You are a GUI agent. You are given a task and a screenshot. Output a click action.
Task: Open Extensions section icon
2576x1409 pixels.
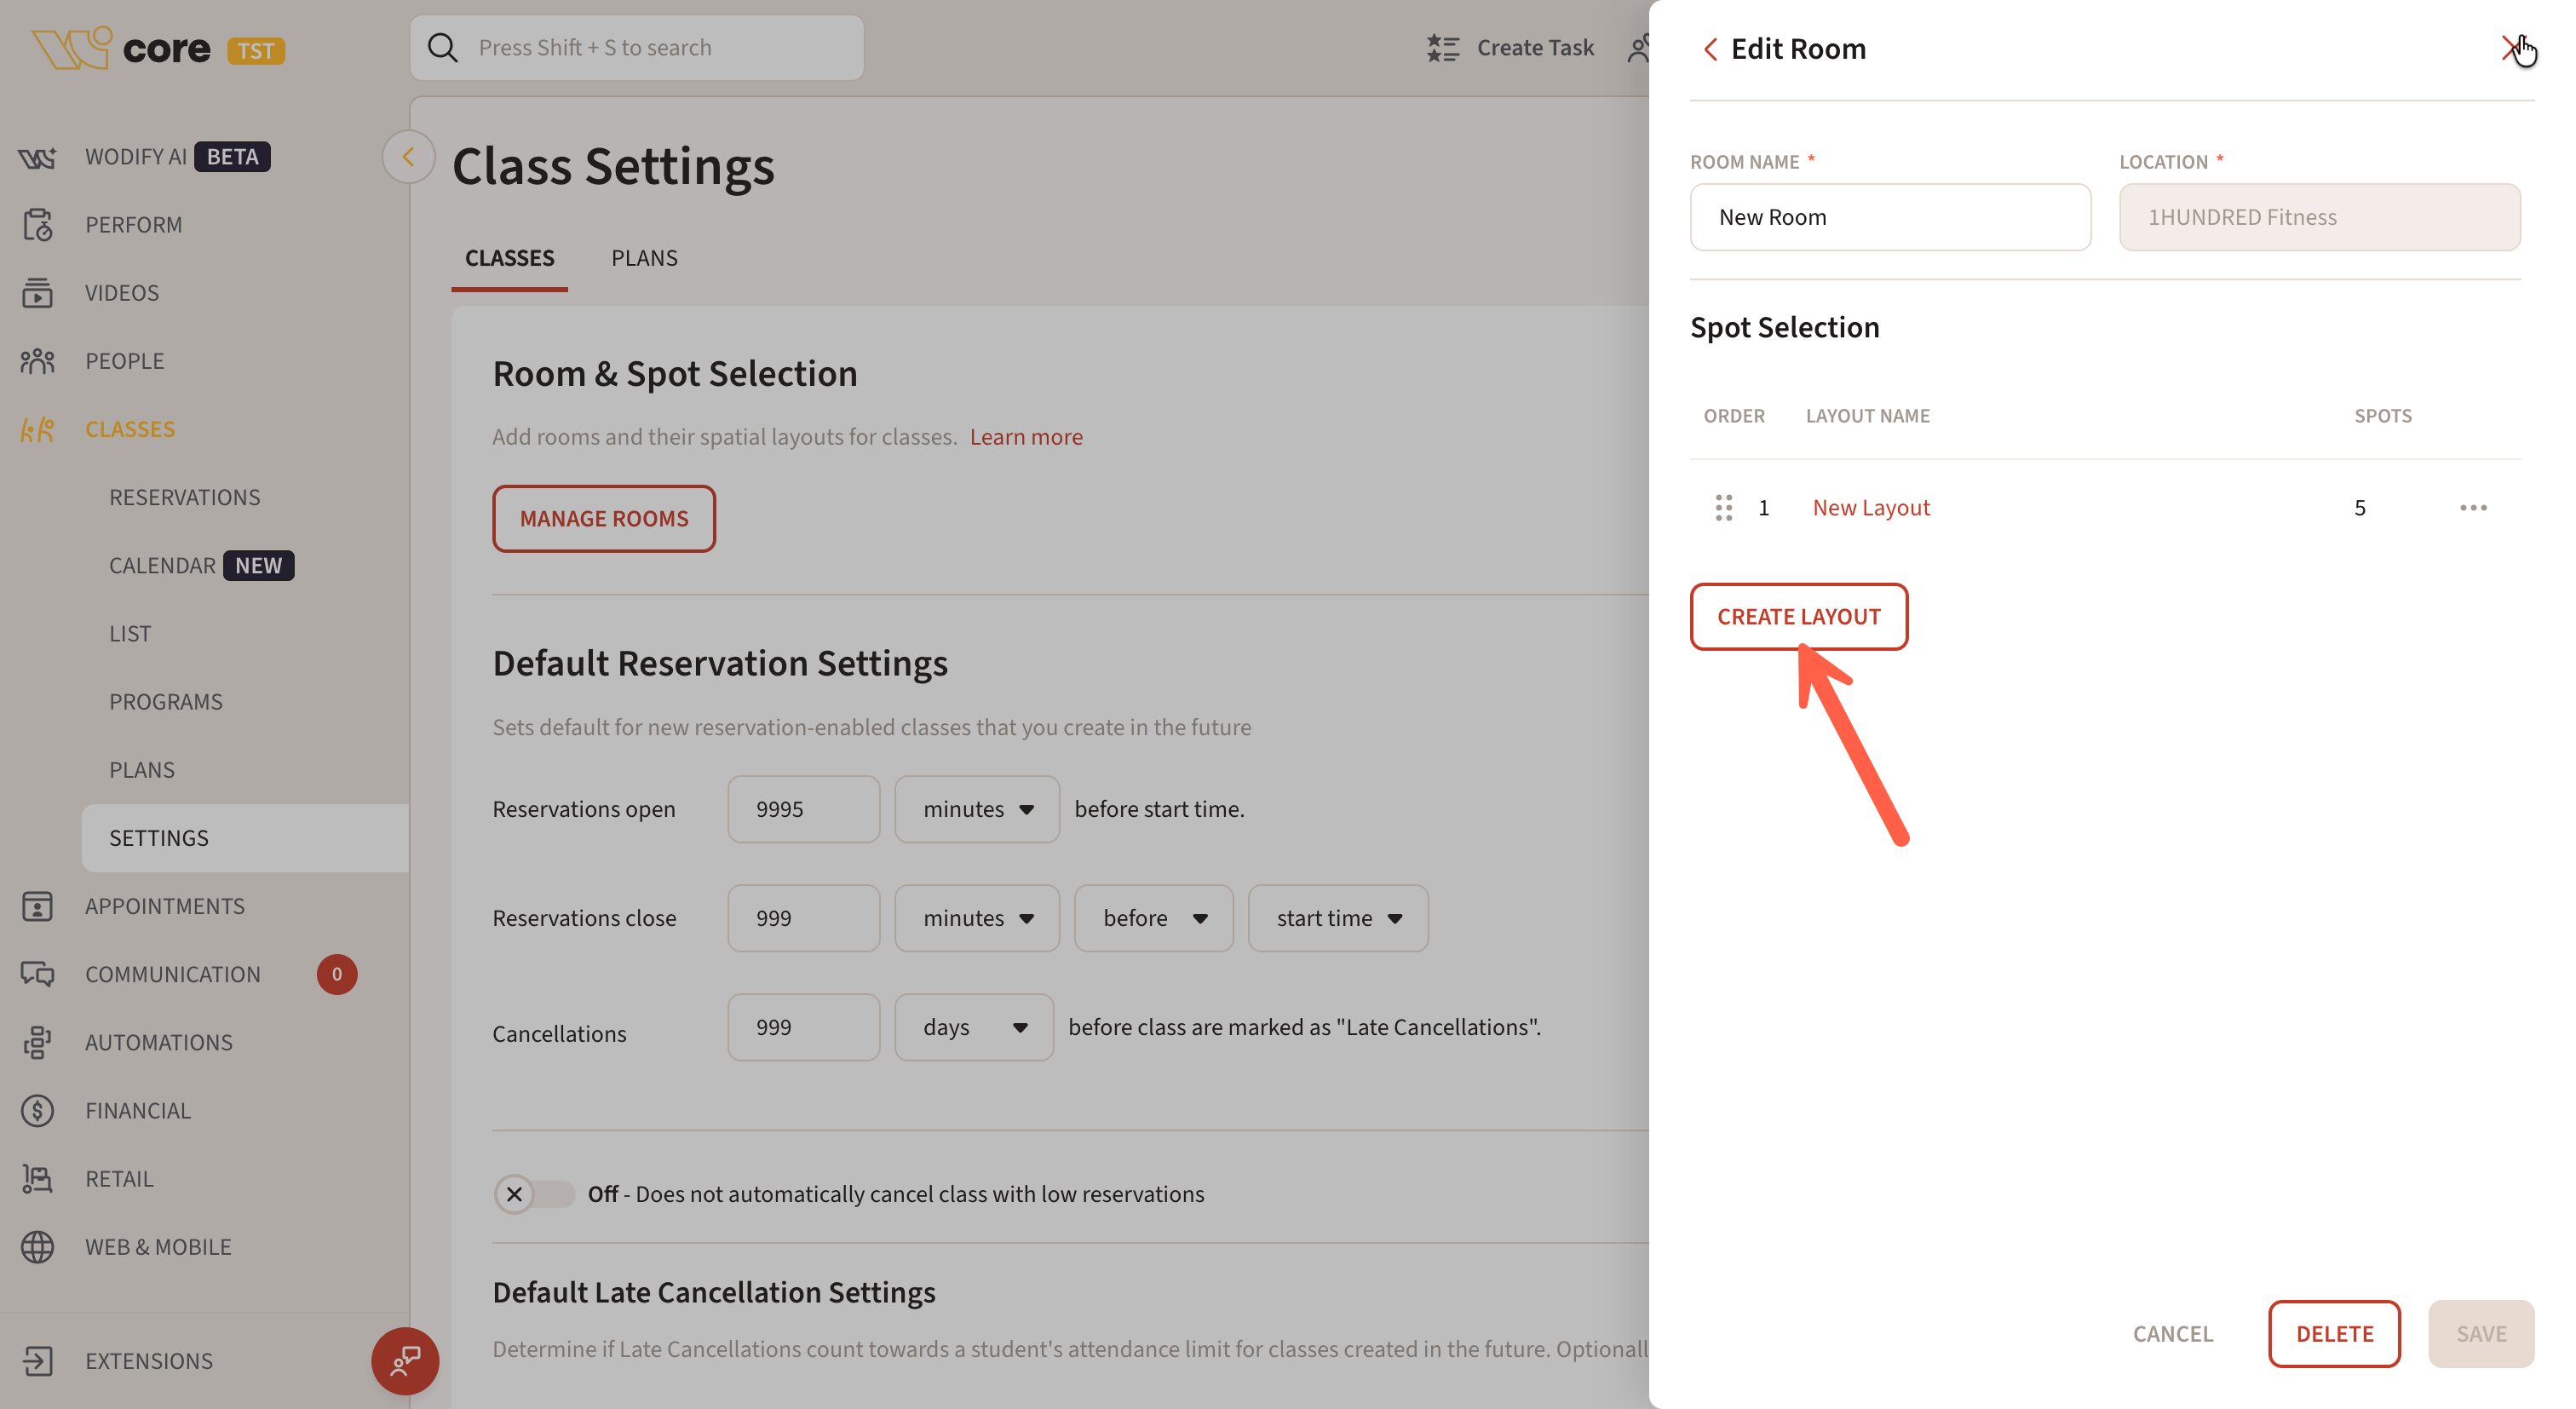pos(37,1361)
